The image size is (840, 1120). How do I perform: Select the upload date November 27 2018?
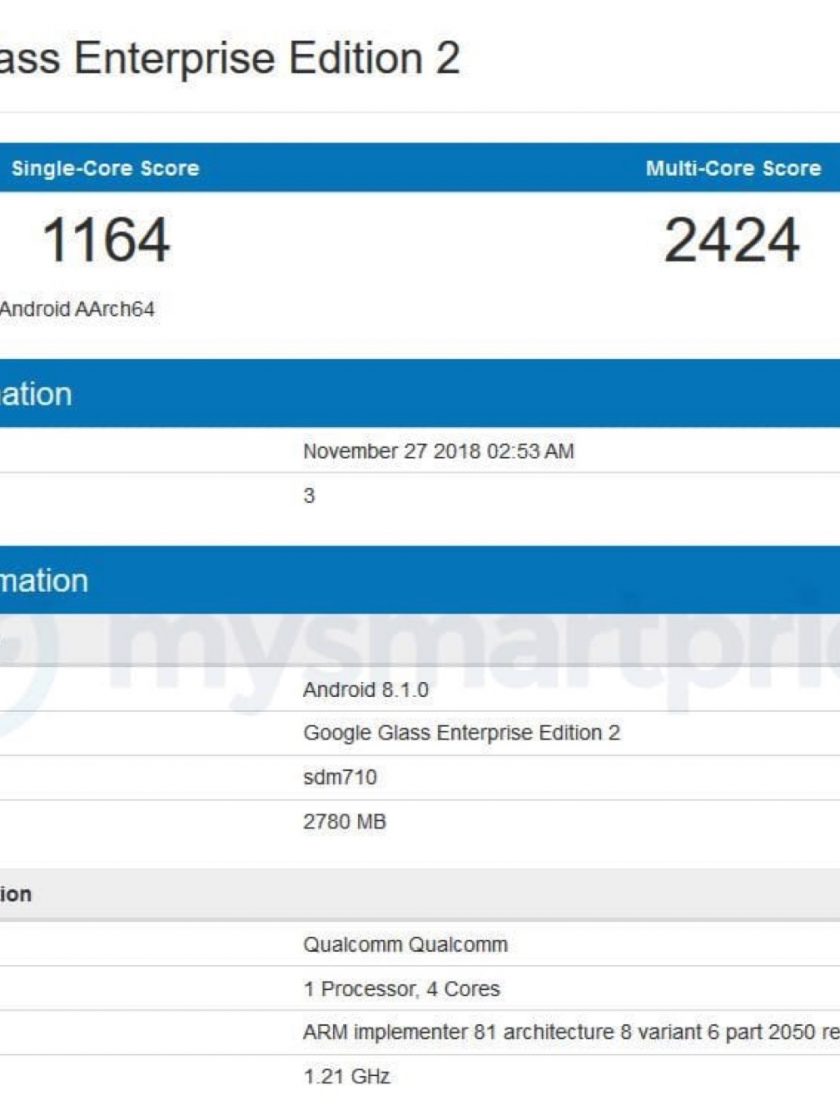(x=438, y=451)
